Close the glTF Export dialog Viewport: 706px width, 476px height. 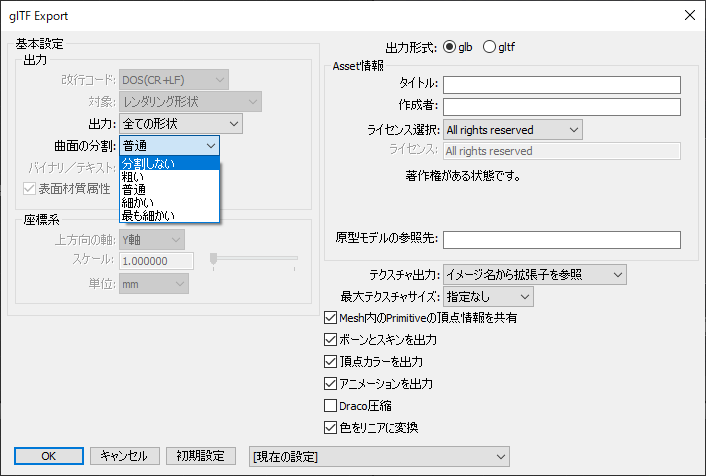(689, 15)
